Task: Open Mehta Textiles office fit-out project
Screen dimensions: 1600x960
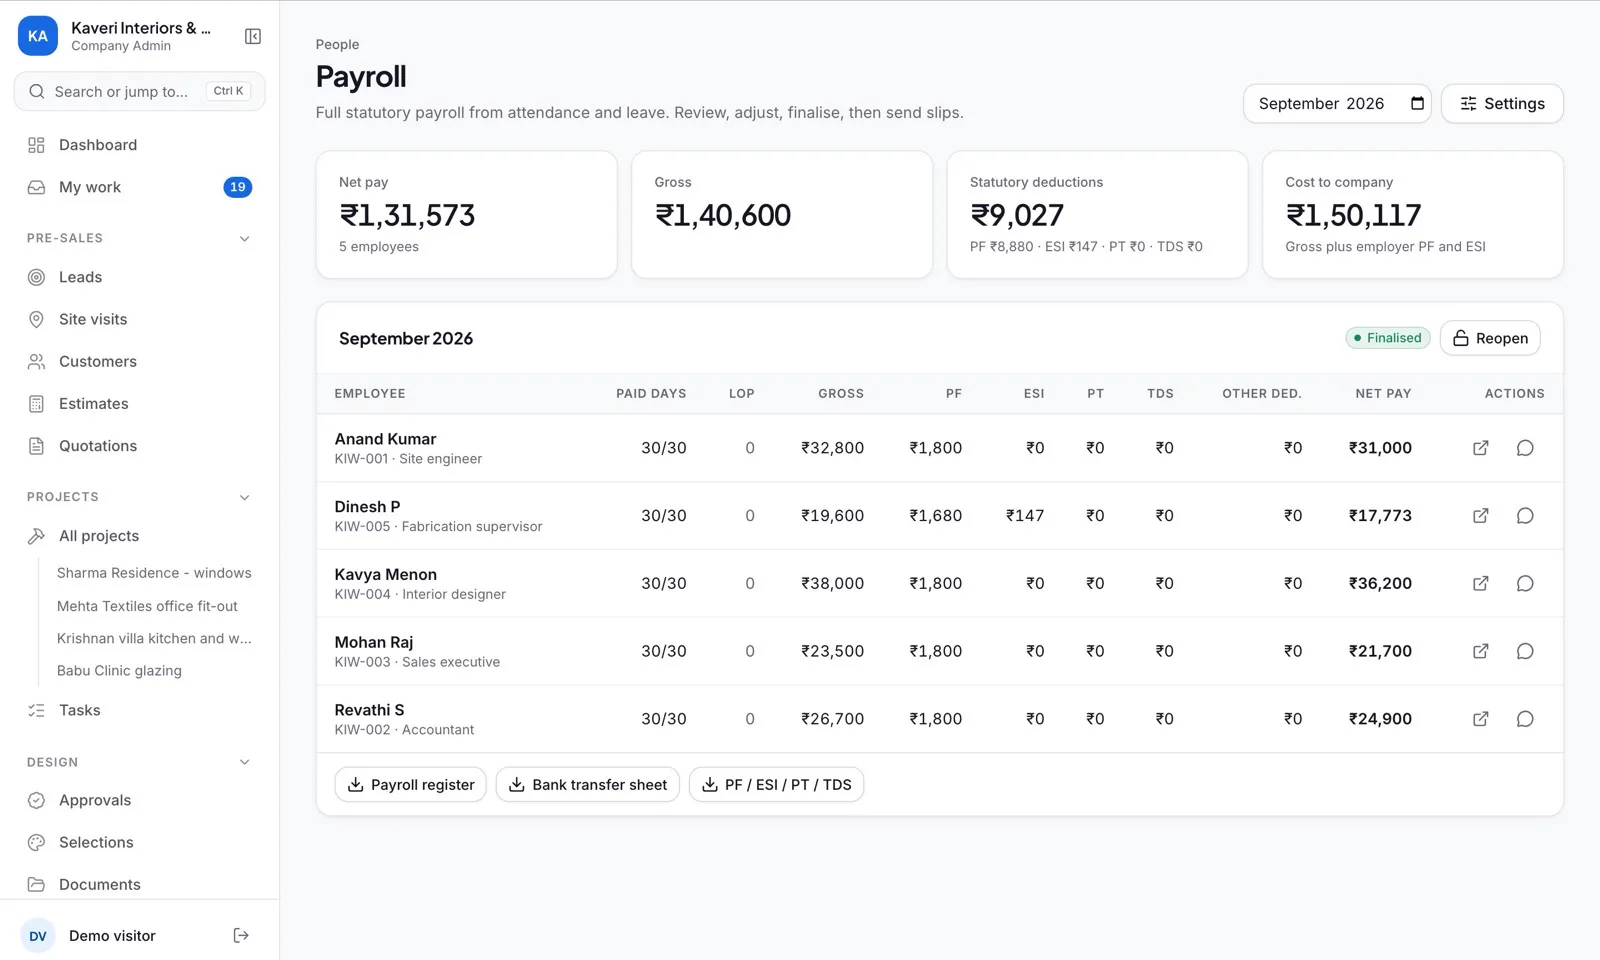Action: pos(147,606)
